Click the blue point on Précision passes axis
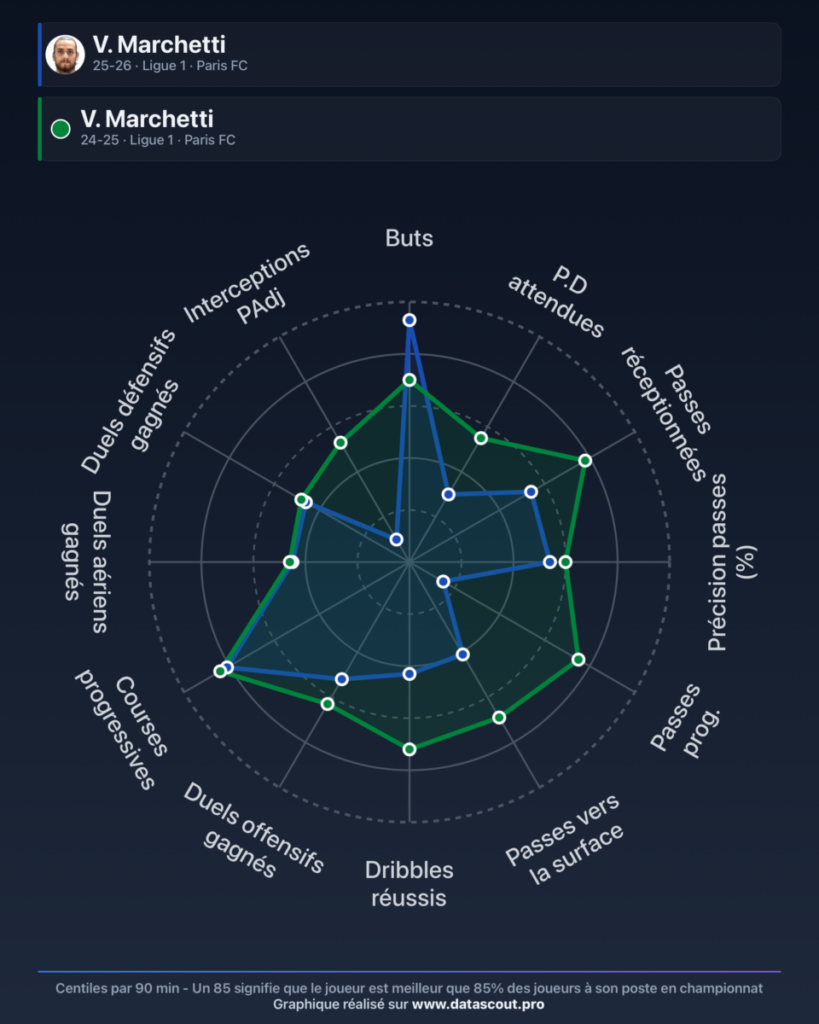Image resolution: width=819 pixels, height=1024 pixels. tap(550, 562)
